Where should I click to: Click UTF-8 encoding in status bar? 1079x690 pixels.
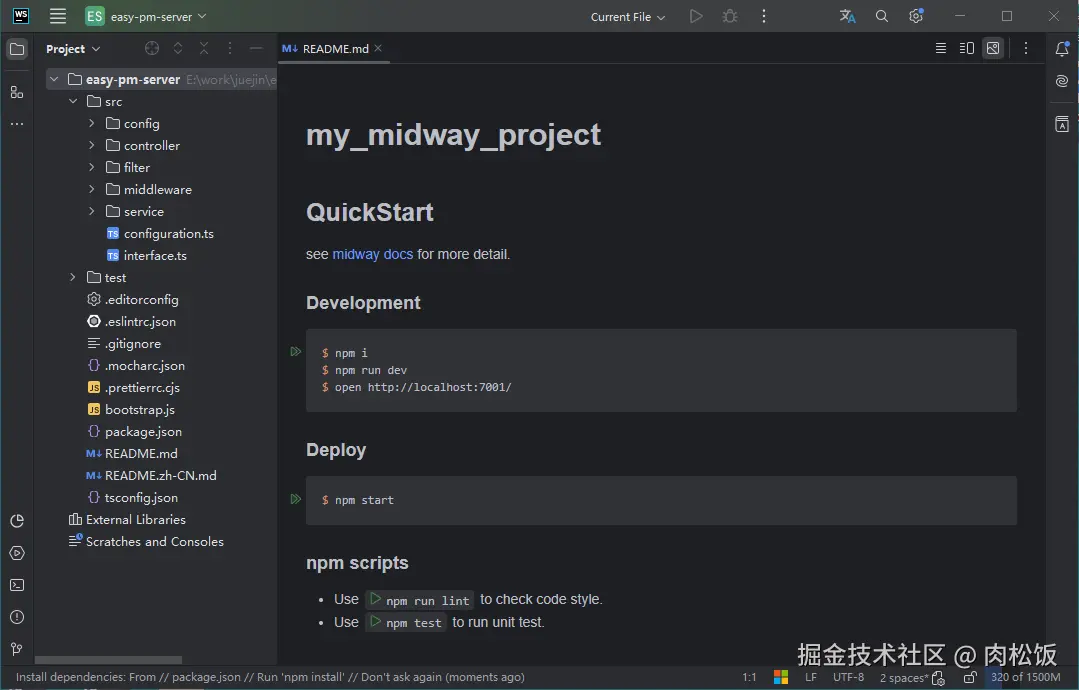tap(848, 678)
